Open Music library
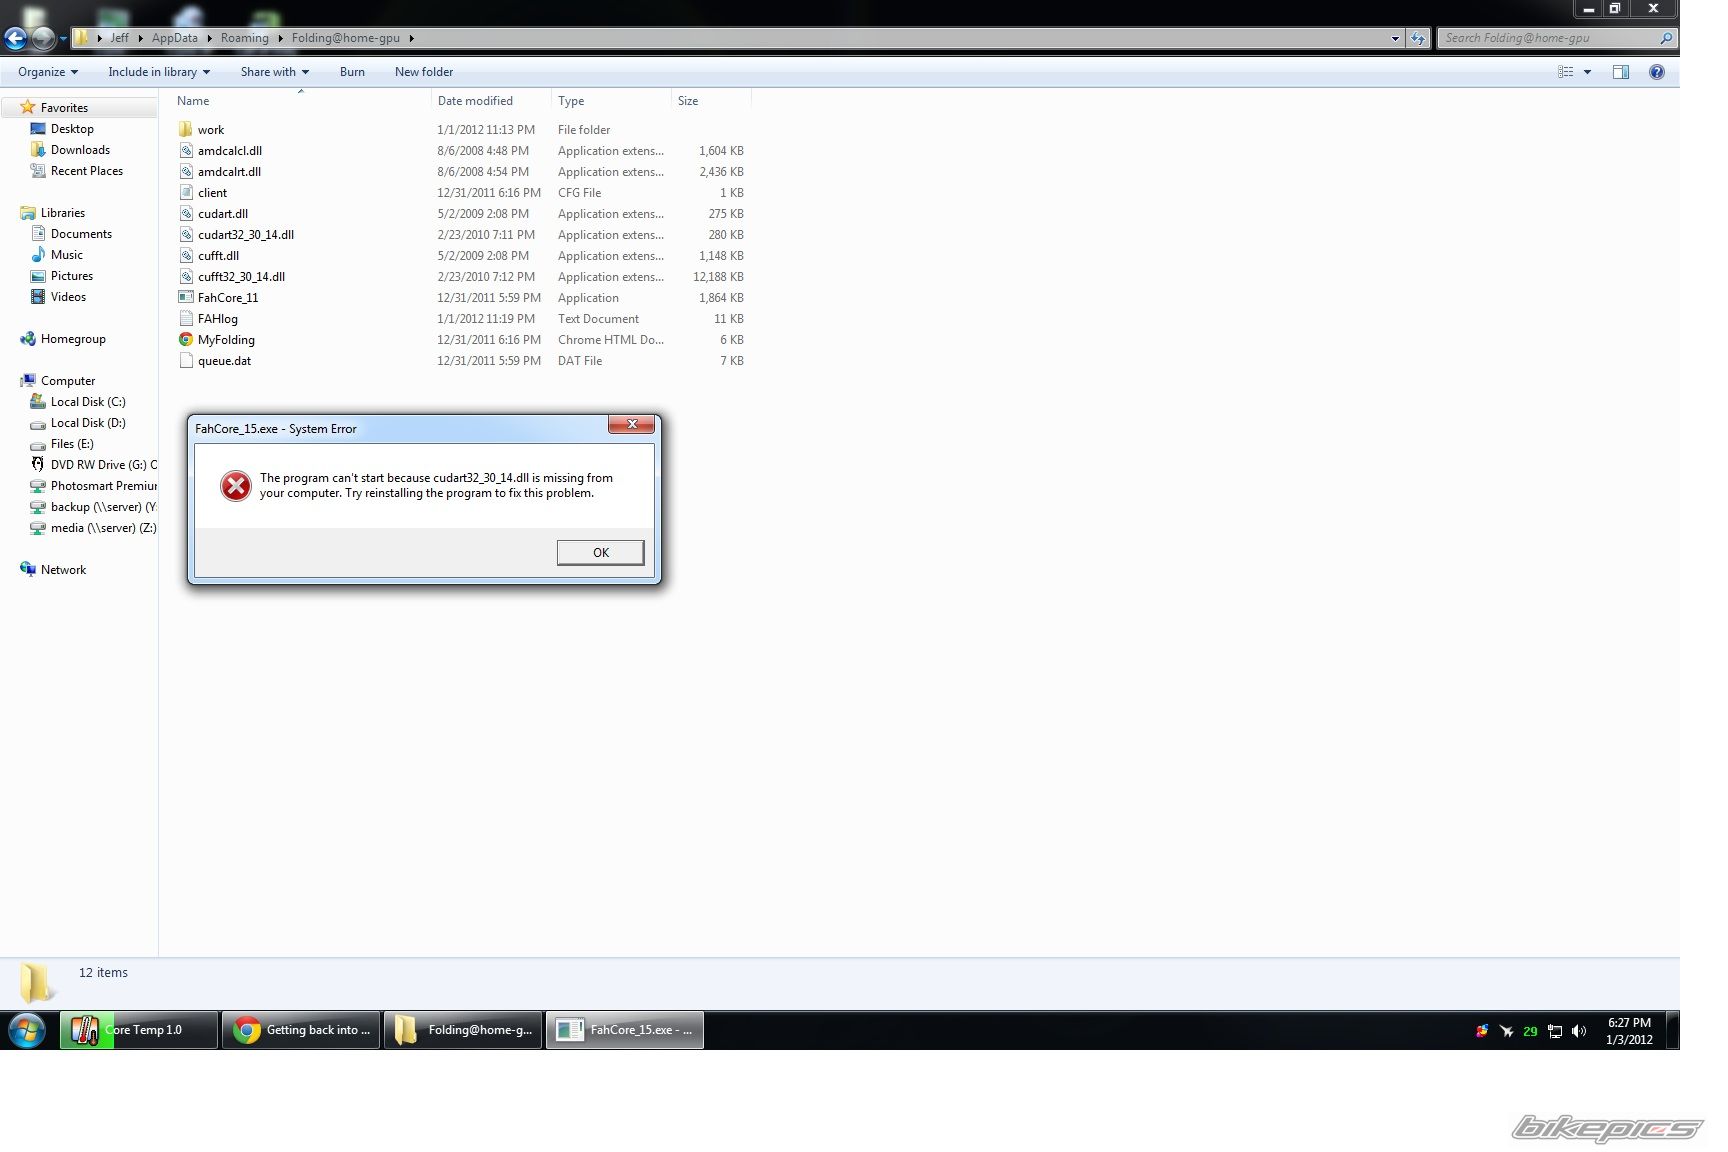The height and width of the screenshot is (1152, 1728). (x=67, y=255)
